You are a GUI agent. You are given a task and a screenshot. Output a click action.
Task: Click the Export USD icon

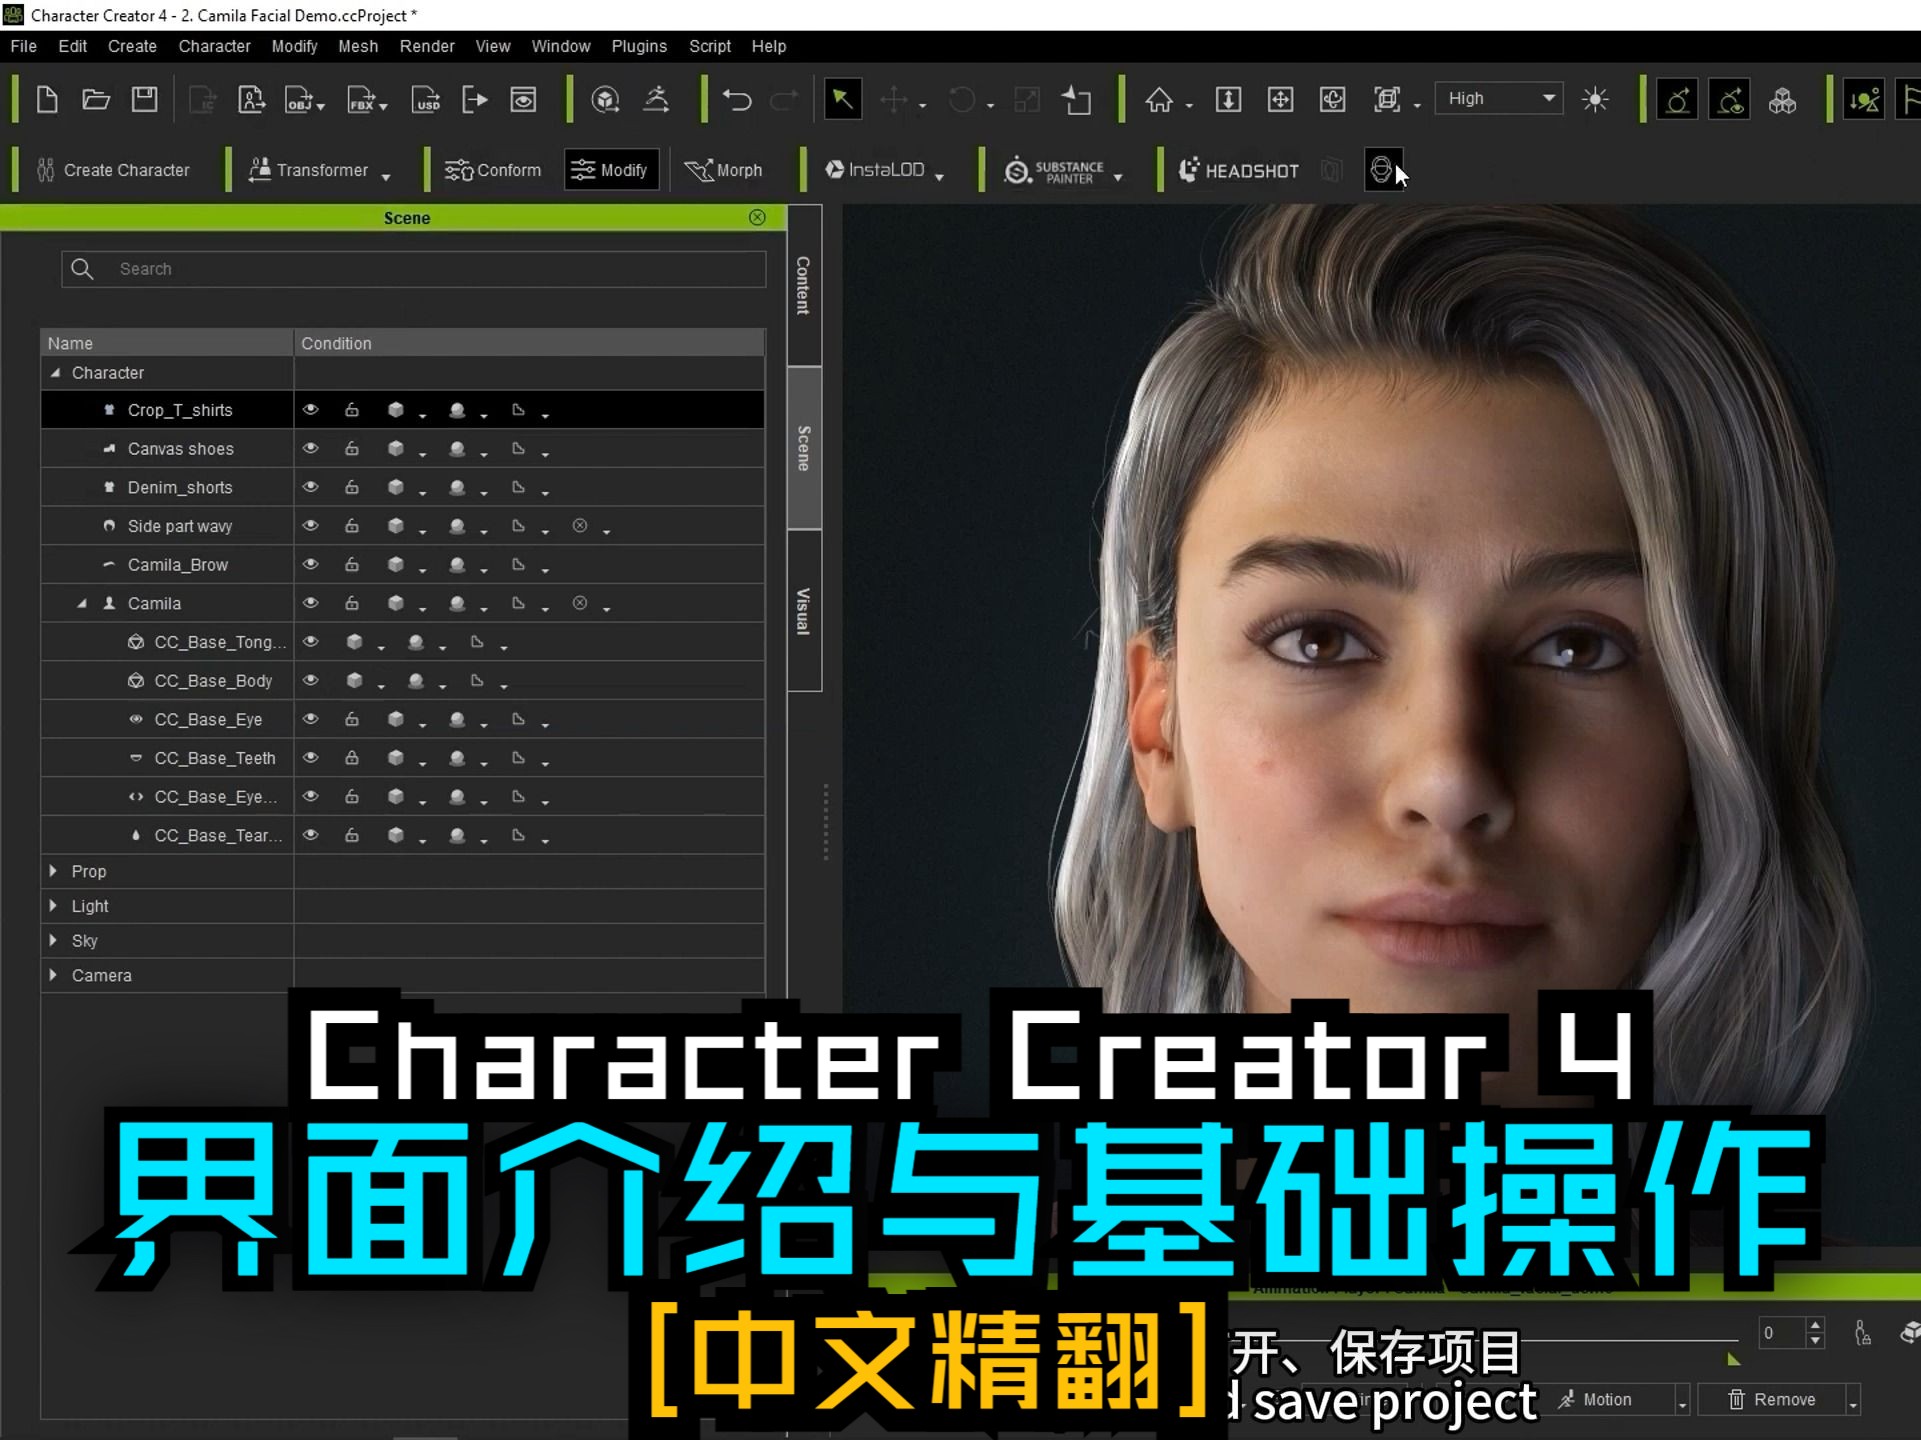[x=426, y=99]
